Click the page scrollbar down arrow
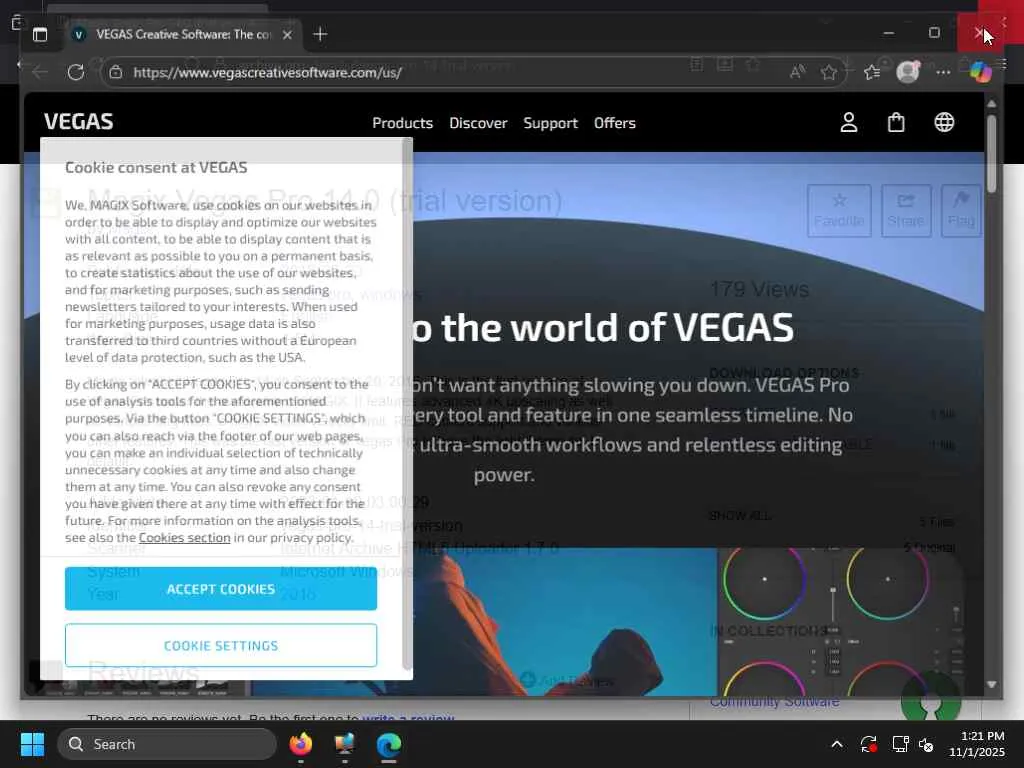The width and height of the screenshot is (1024, 768). point(991,684)
